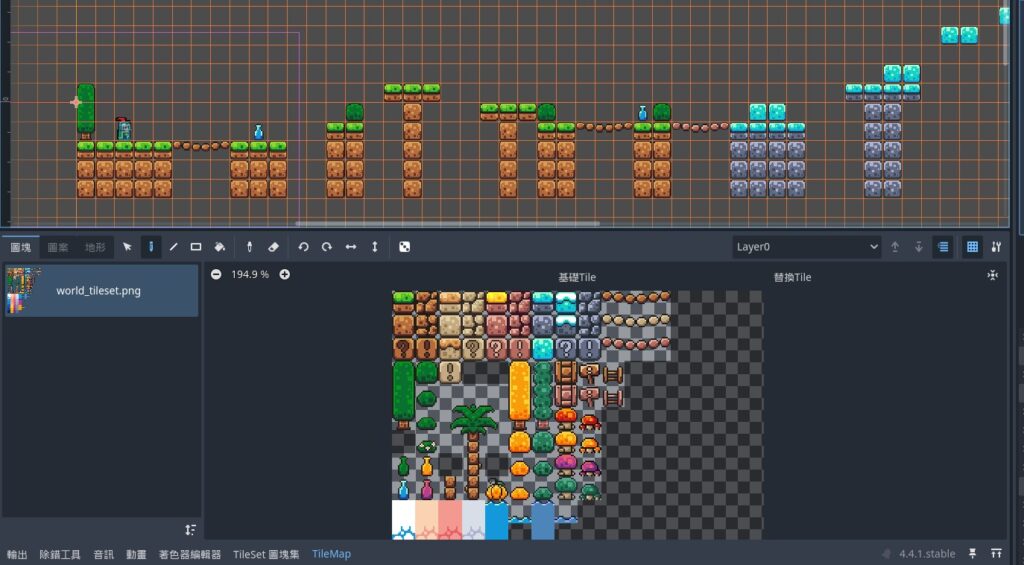Select the white snow color tile
Viewport: 1024px width, 565px height.
click(x=403, y=521)
